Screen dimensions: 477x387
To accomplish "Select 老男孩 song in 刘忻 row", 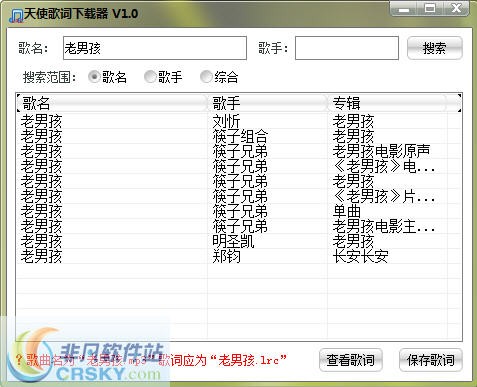I will (41, 121).
